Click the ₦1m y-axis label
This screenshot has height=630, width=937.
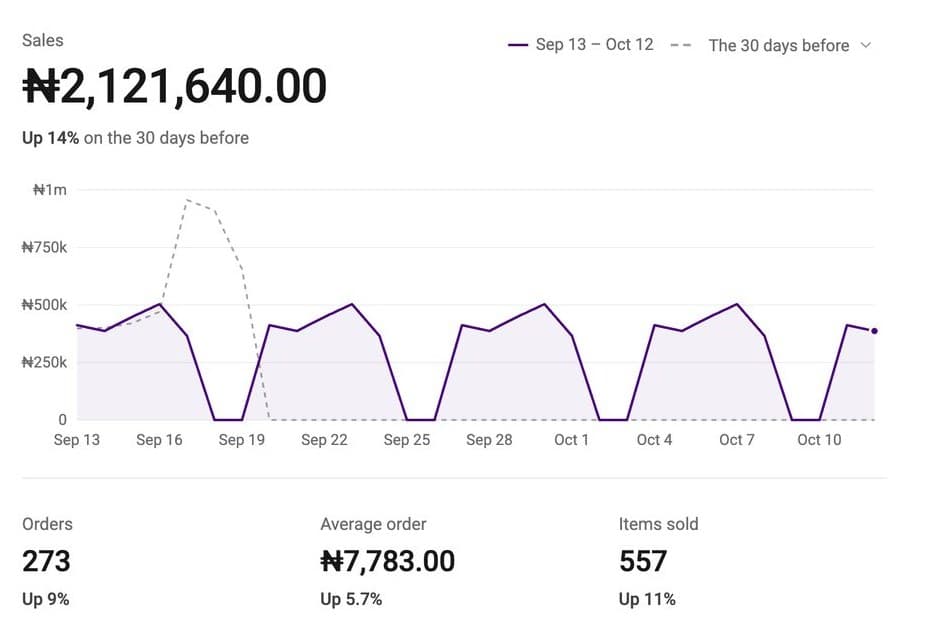tap(50, 190)
